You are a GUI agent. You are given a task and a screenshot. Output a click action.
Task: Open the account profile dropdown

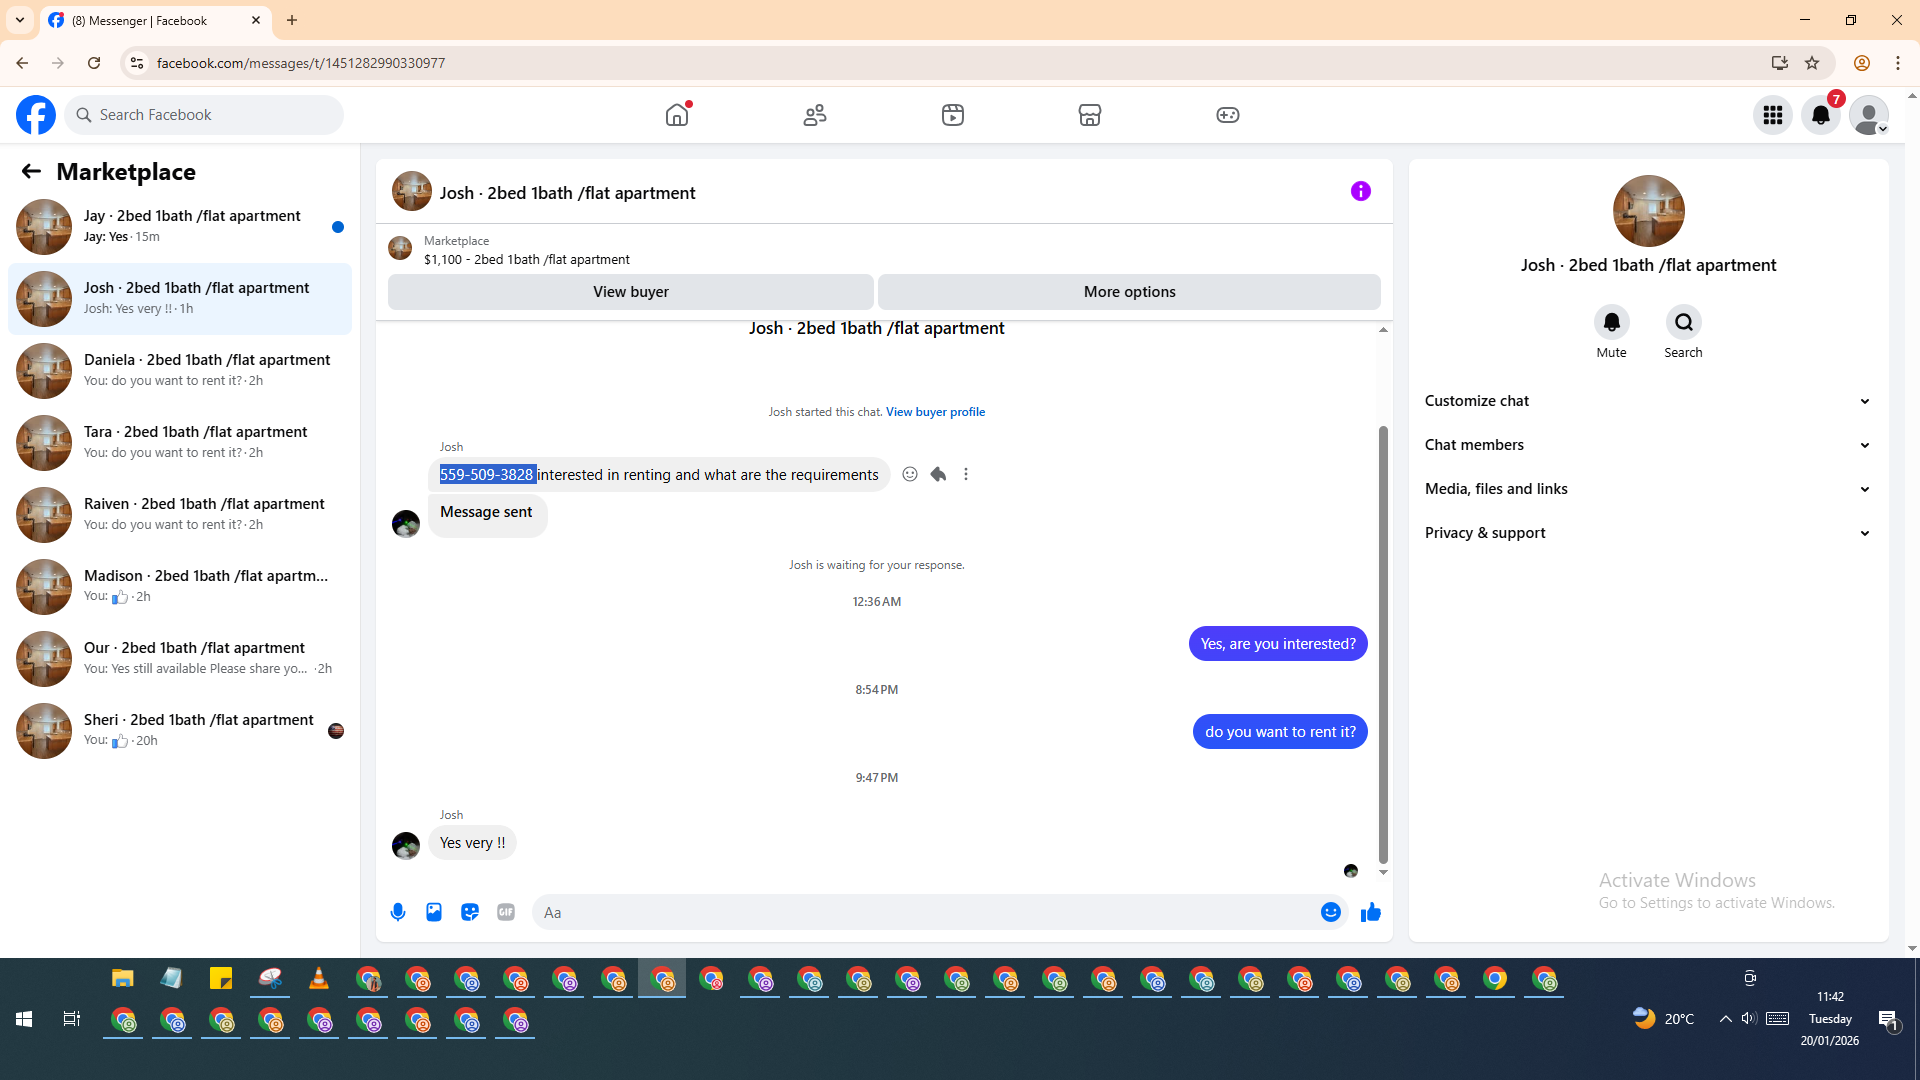[1869, 115]
